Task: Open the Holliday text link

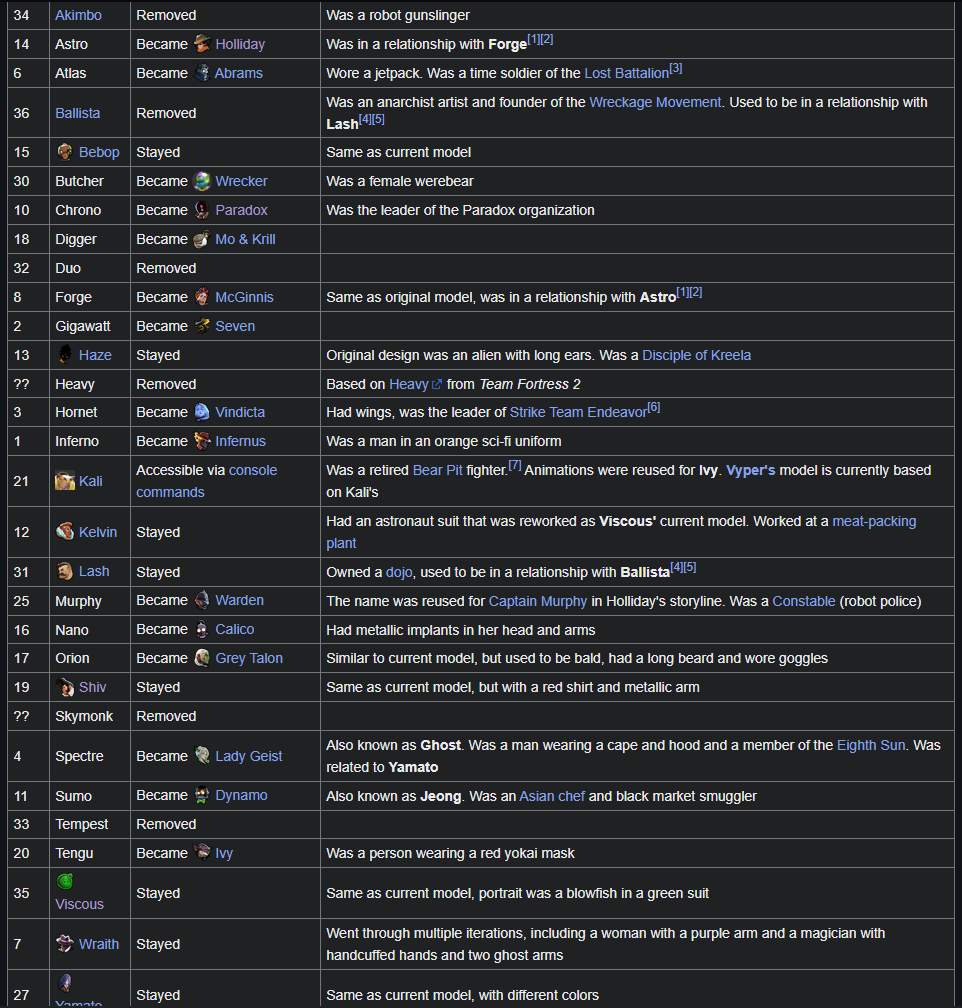Action: pos(240,44)
